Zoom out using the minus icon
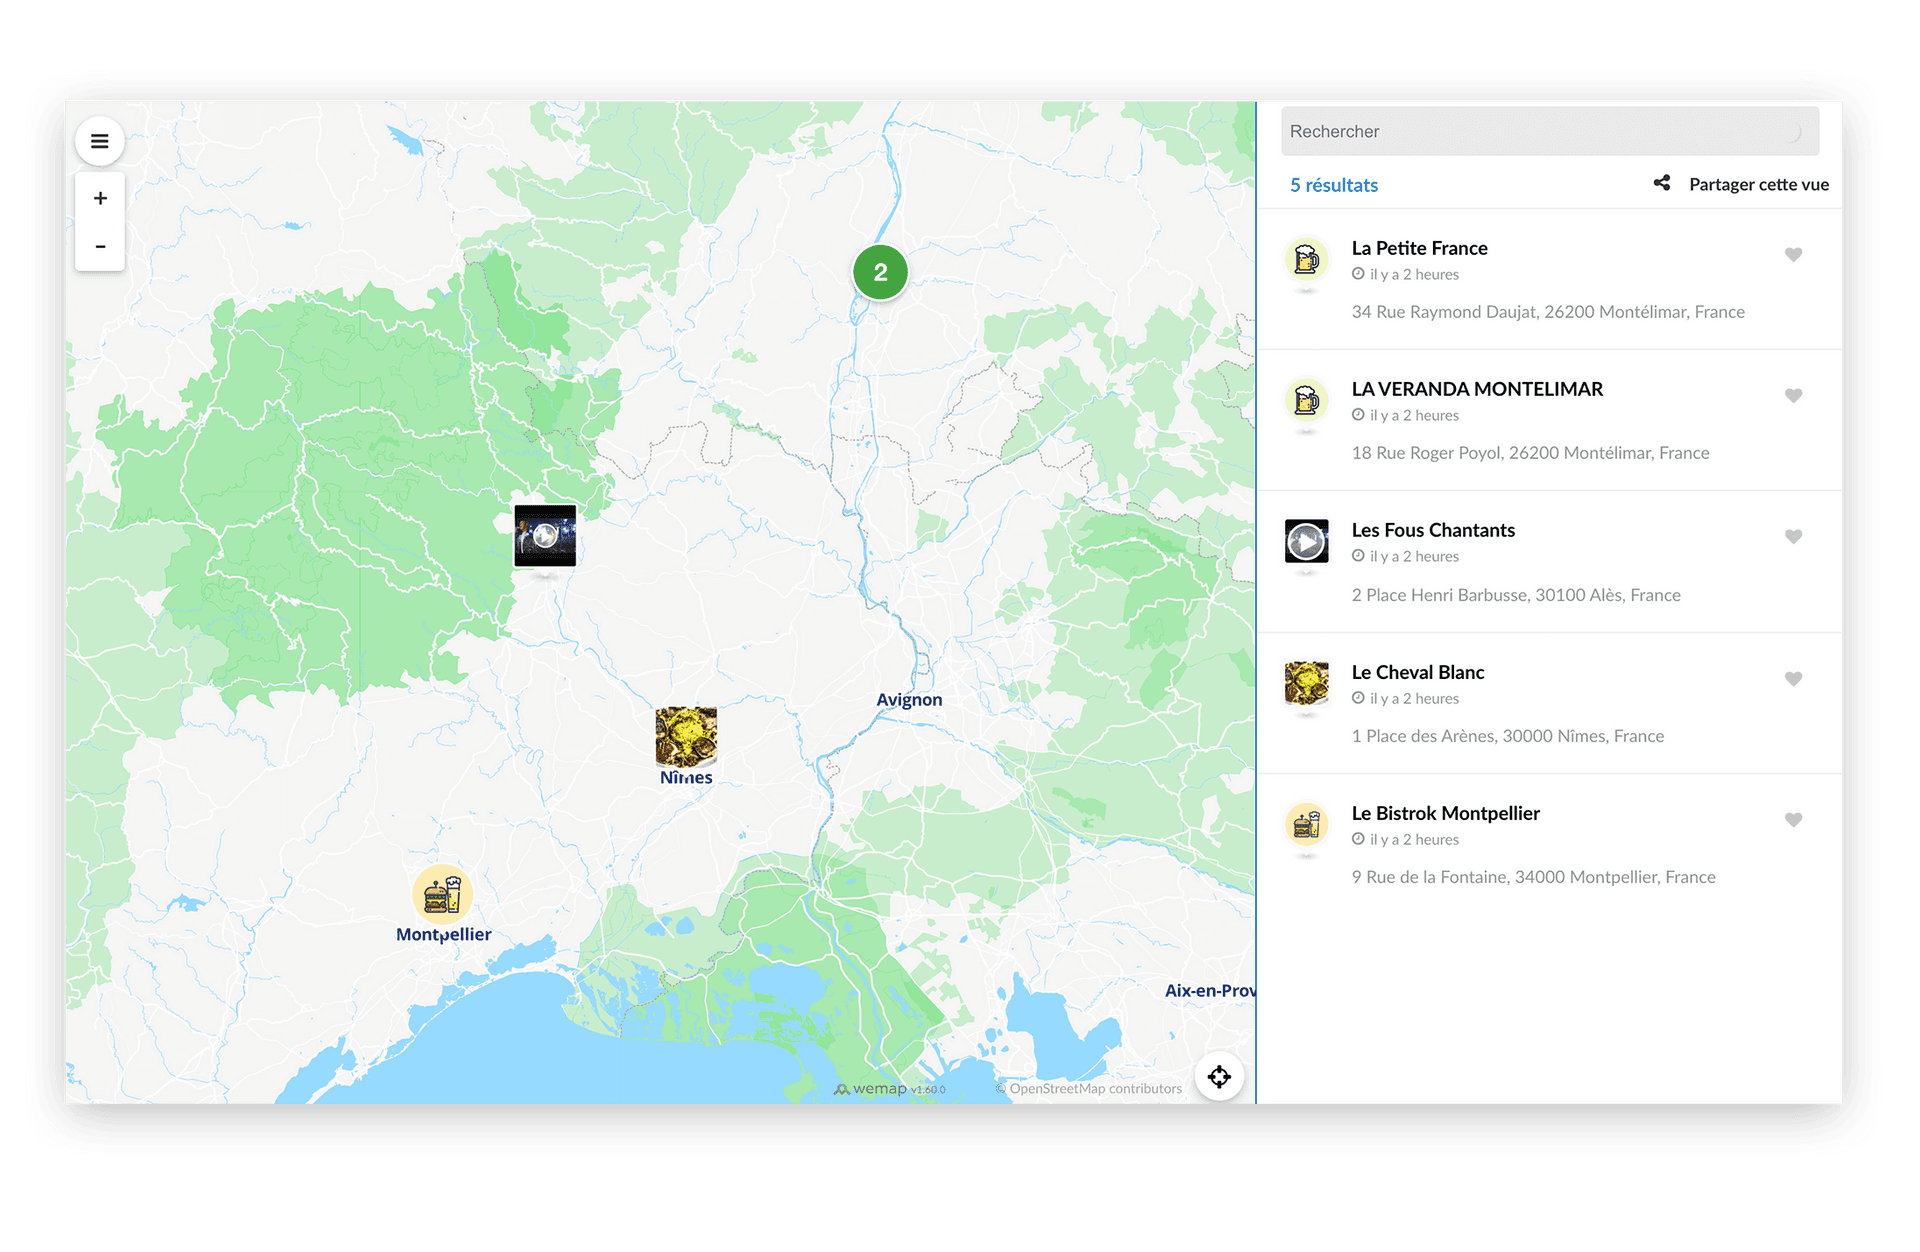The height and width of the screenshot is (1252, 1920). click(x=100, y=245)
